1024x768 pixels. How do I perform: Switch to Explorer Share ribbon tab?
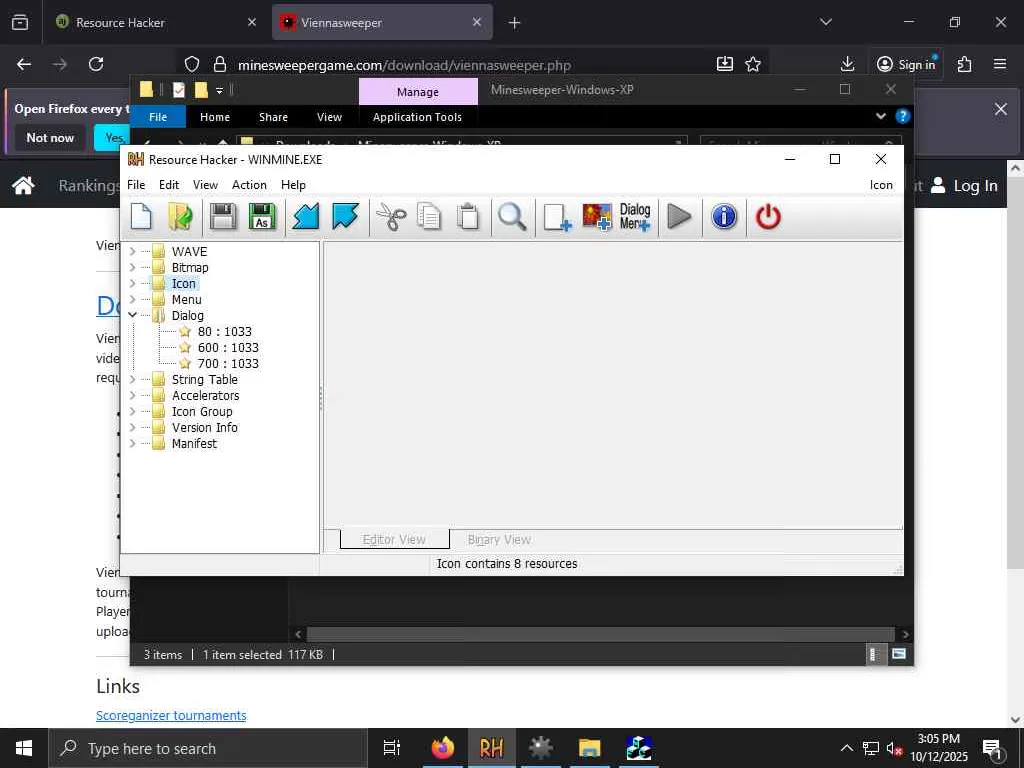(x=273, y=117)
